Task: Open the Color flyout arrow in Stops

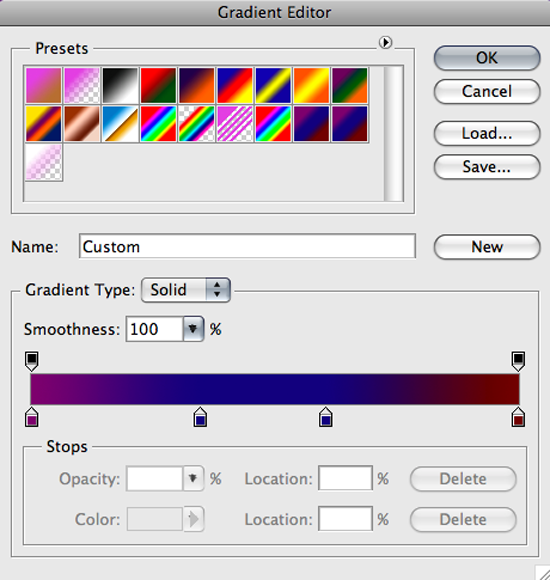Action: click(x=193, y=519)
